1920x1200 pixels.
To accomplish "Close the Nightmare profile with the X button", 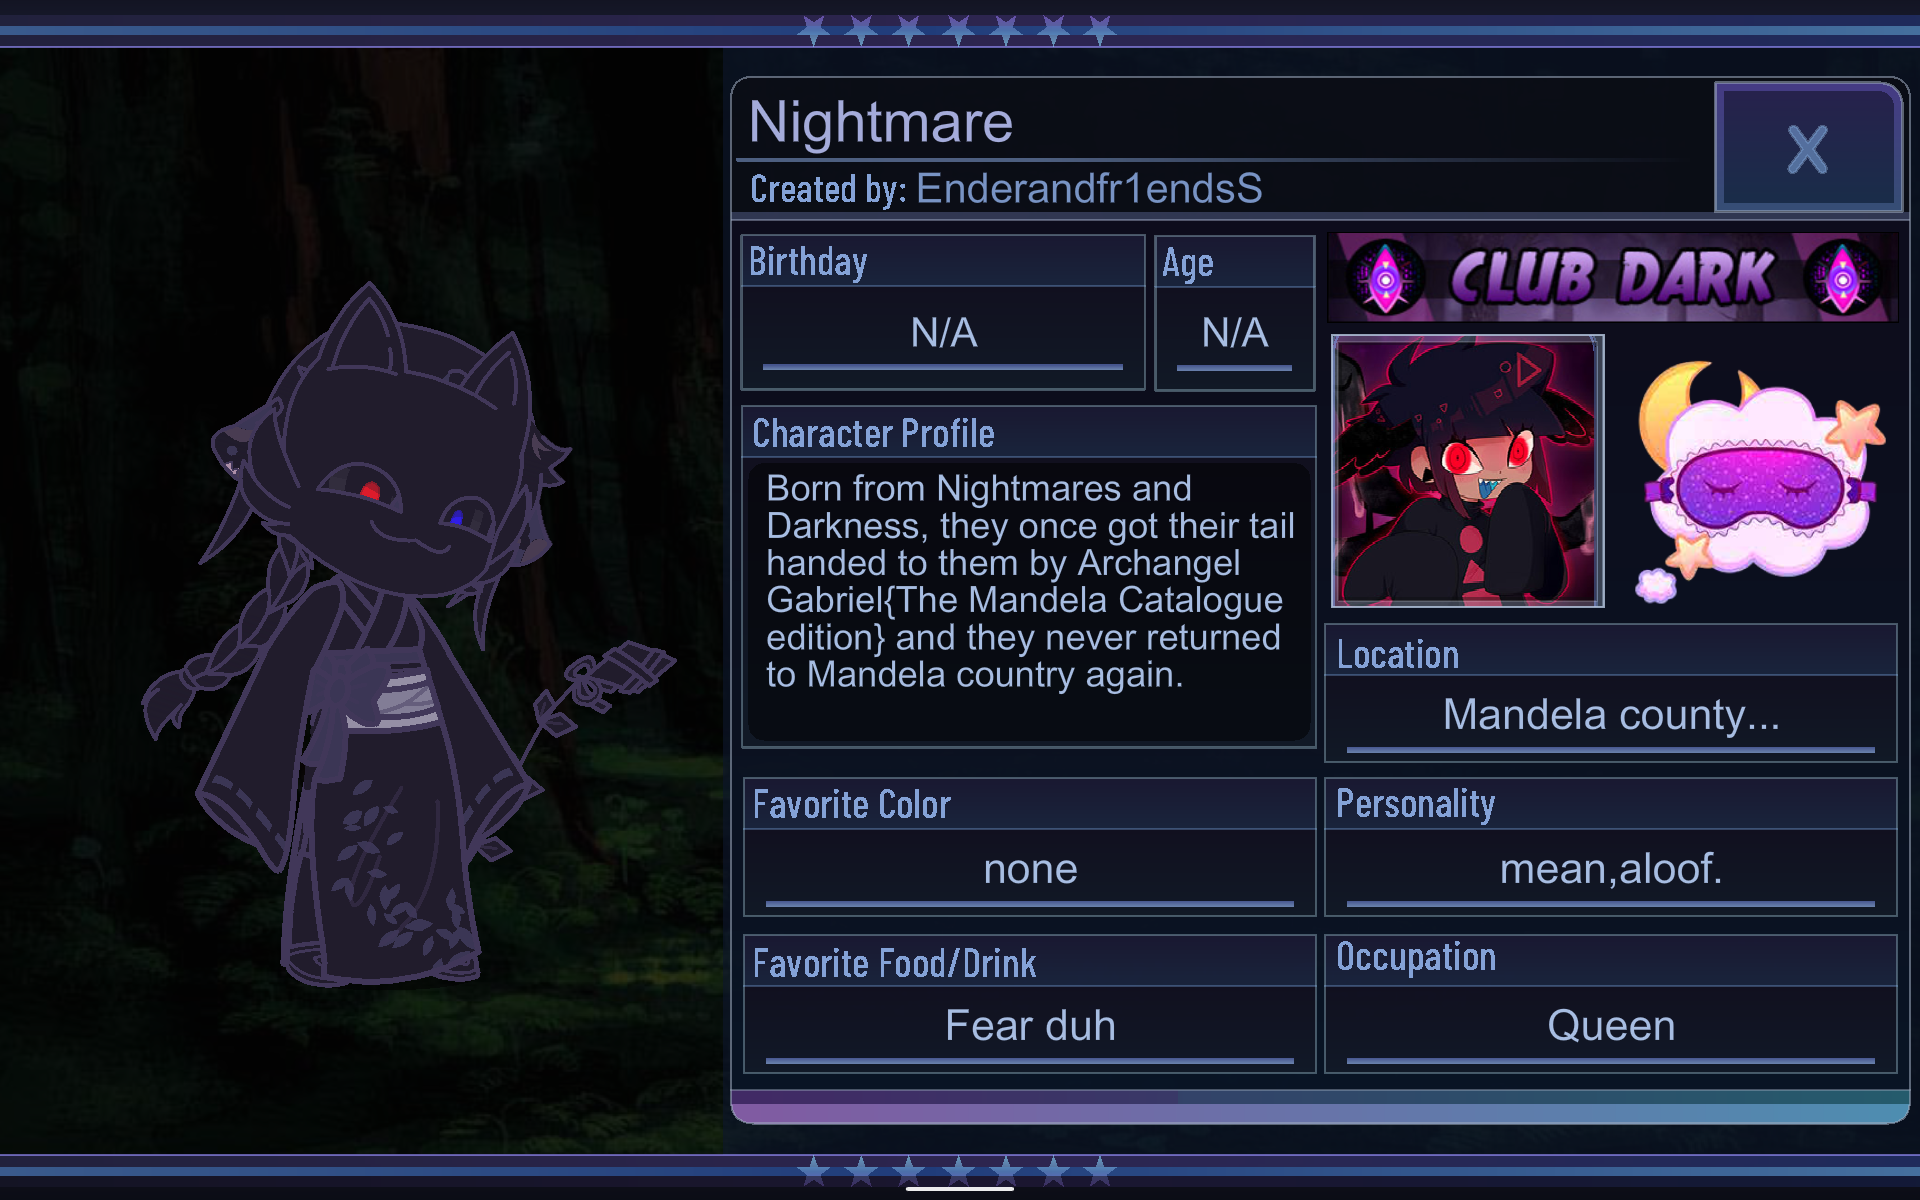I will 1808,148.
